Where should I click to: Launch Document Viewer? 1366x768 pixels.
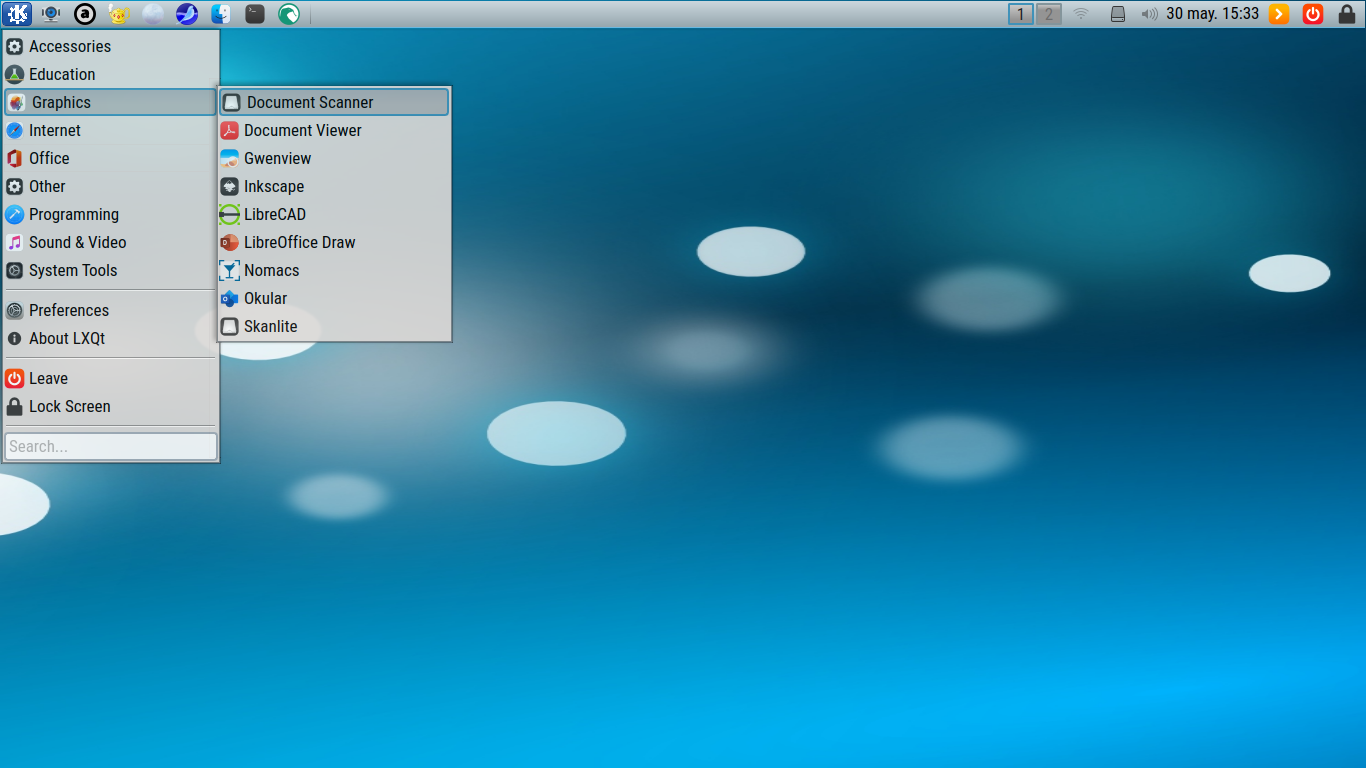[334, 130]
